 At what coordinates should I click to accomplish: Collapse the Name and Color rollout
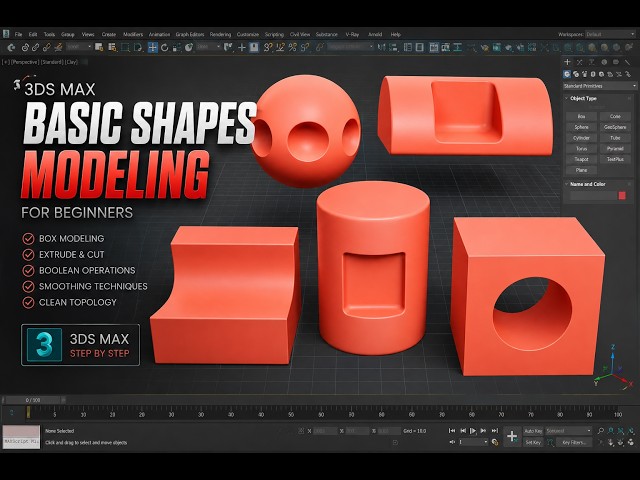click(x=587, y=184)
